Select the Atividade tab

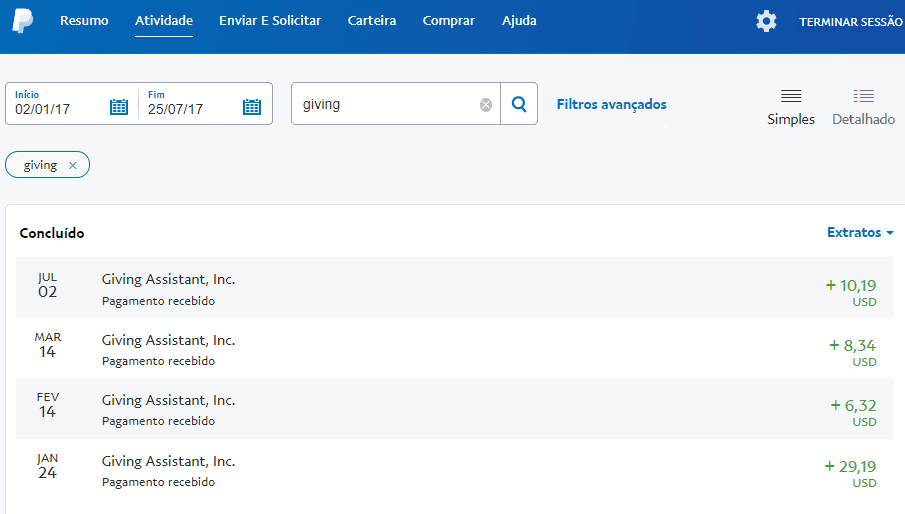pyautogui.click(x=164, y=21)
